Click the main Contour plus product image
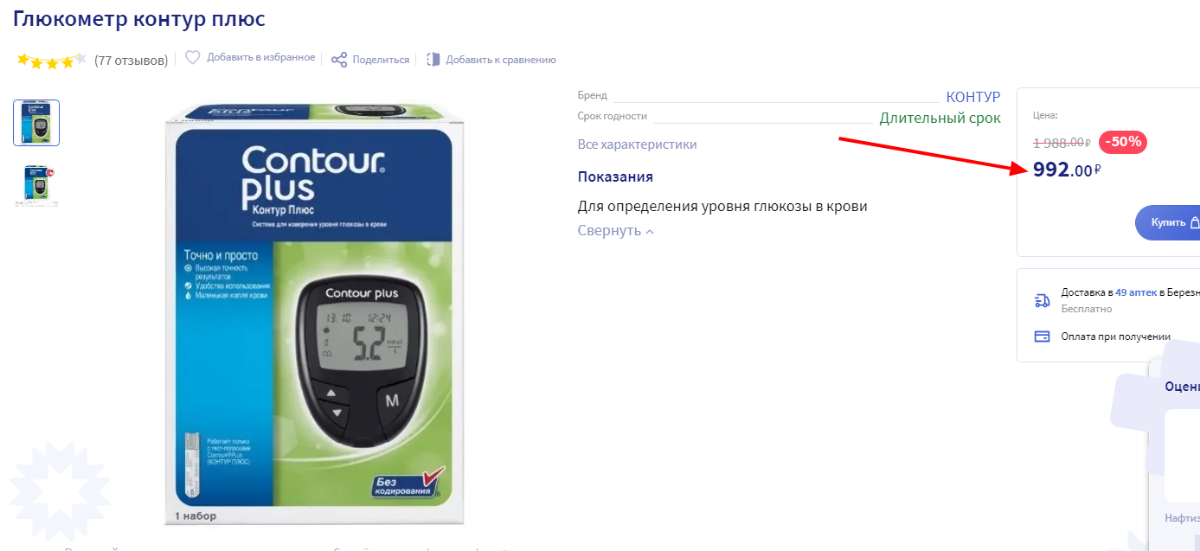The width and height of the screenshot is (1200, 551). click(316, 311)
